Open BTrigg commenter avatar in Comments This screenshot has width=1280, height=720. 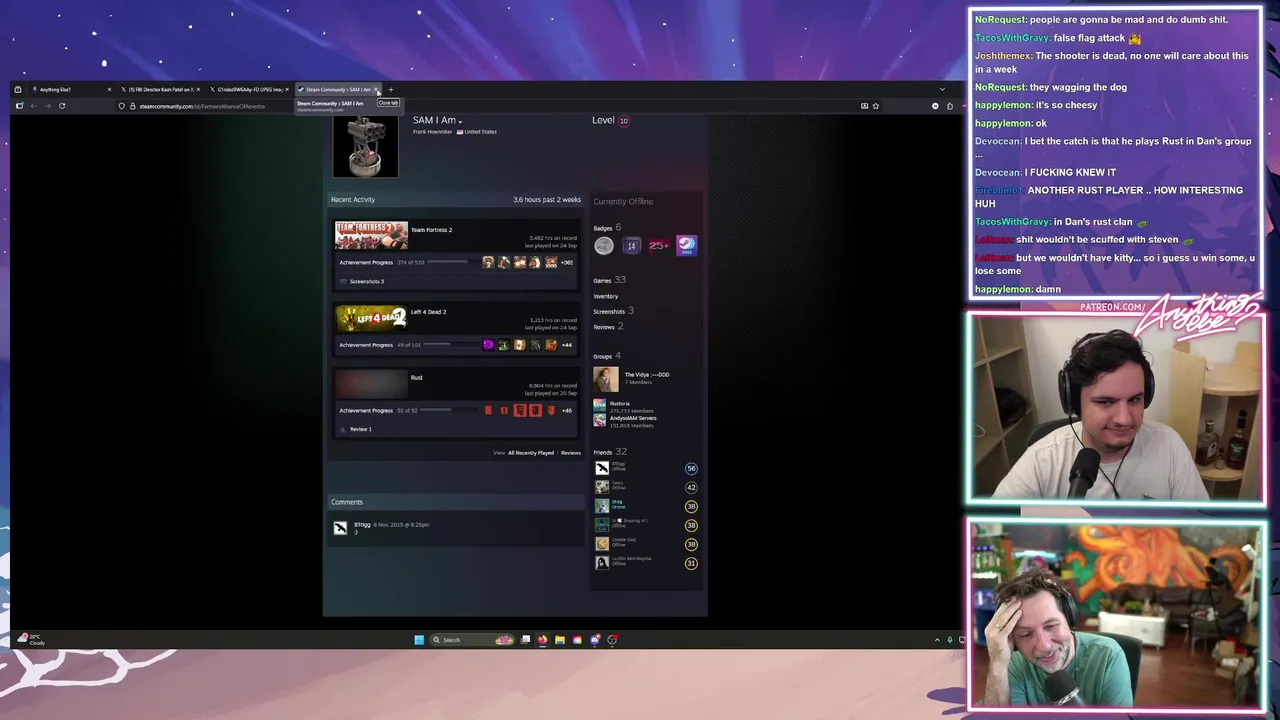tap(340, 528)
